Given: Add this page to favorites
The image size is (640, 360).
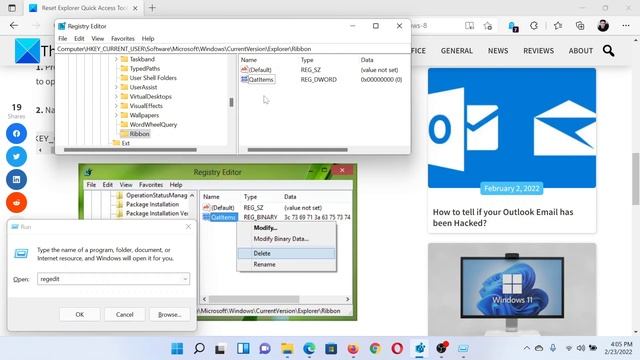Looking at the screenshot, I should [488, 26].
